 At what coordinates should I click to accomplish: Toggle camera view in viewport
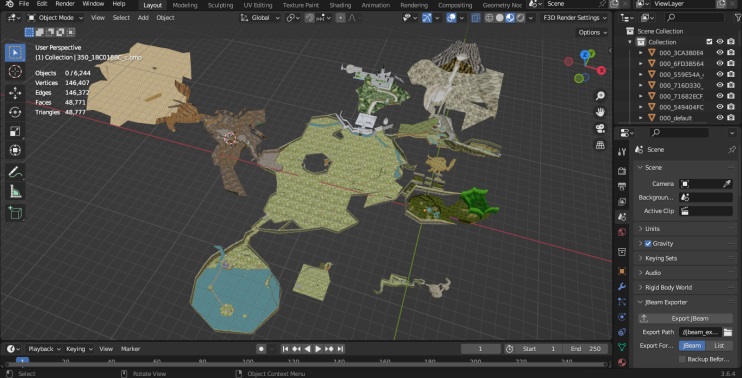coord(600,128)
